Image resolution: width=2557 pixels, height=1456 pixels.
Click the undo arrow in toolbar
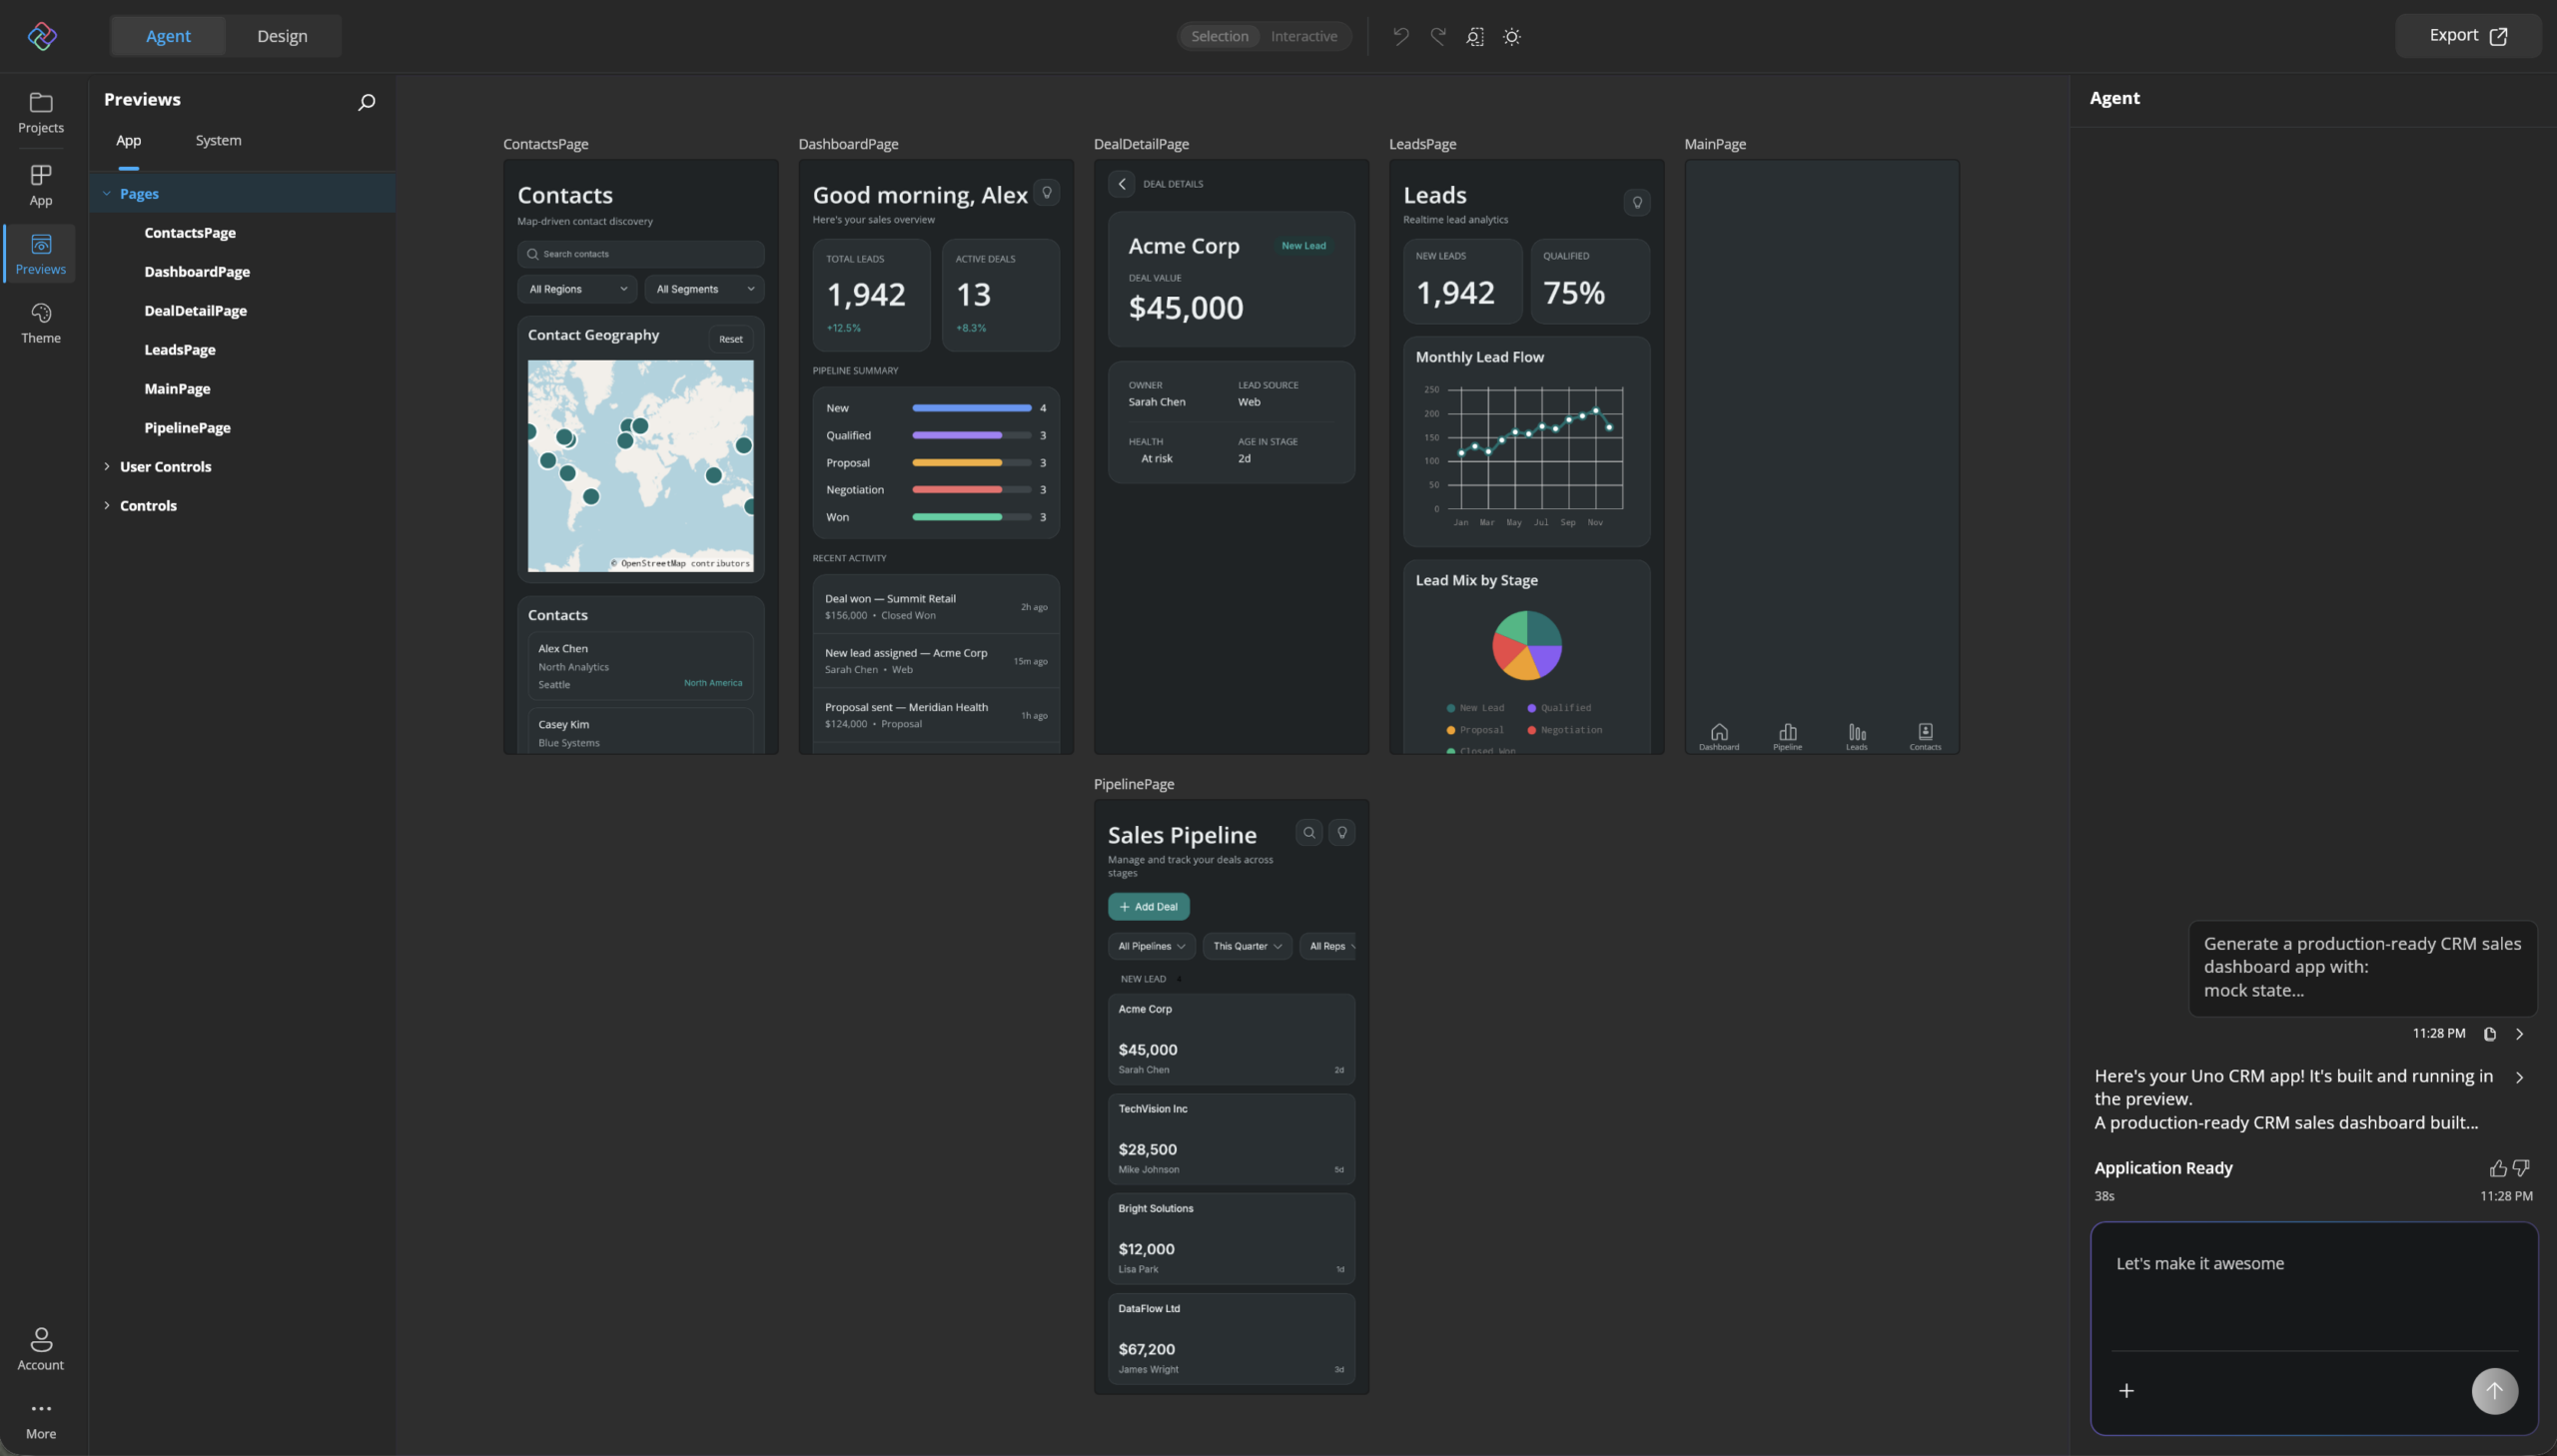click(x=1401, y=36)
